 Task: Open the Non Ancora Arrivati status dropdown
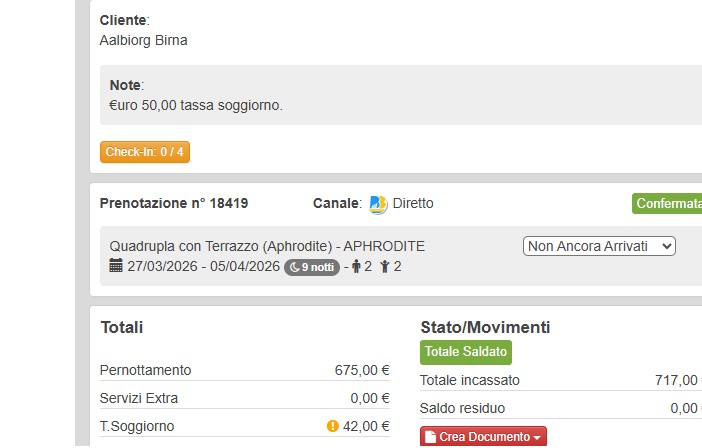pyautogui.click(x=599, y=246)
